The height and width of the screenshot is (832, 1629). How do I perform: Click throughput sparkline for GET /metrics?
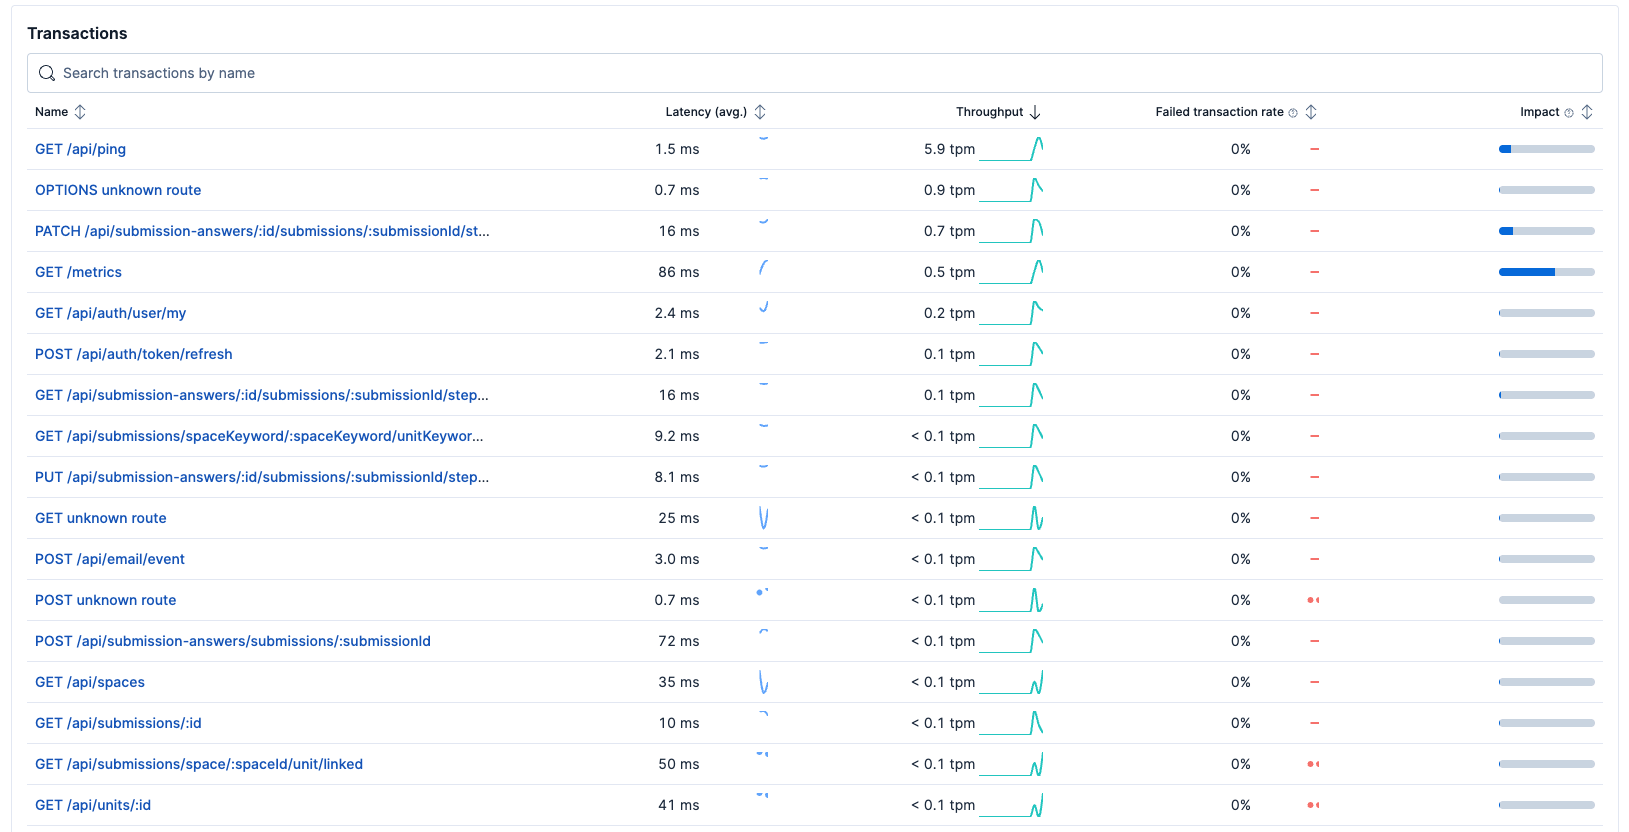1011,272
